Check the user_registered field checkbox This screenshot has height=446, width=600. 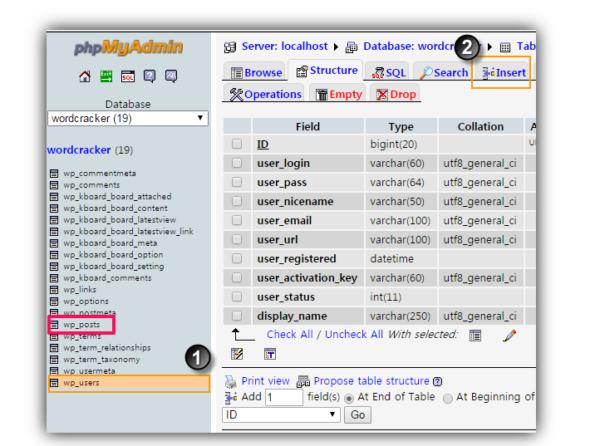click(237, 259)
